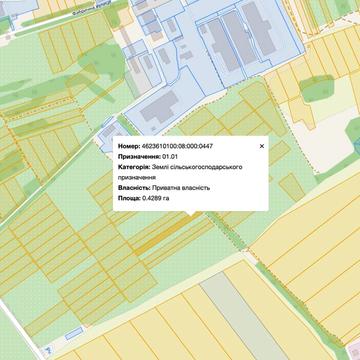Click 'Приватна власність' ownership text
The image size is (360, 360).
click(181, 188)
